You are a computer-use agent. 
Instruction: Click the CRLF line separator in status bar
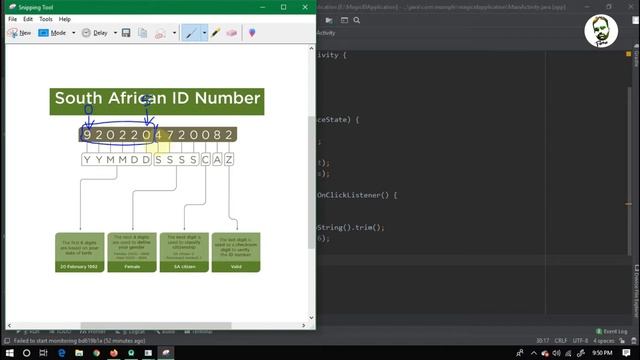560,340
